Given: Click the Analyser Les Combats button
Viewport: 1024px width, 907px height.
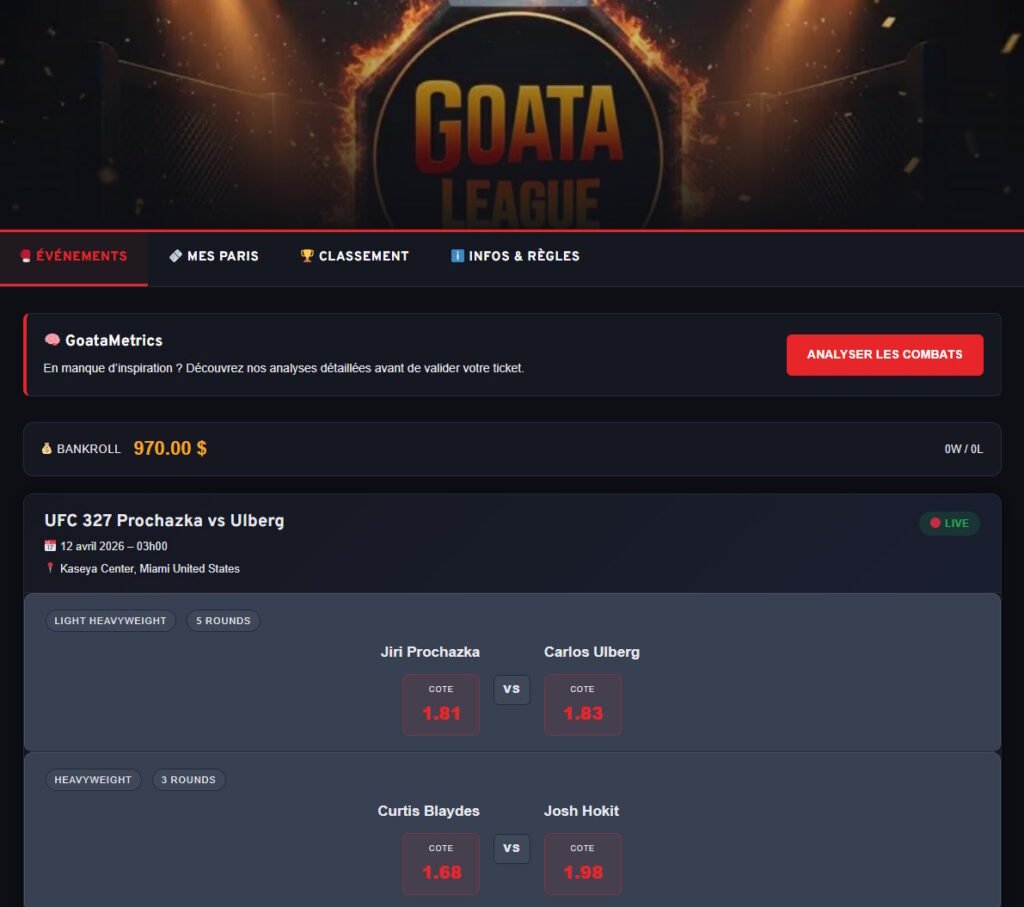Looking at the screenshot, I should point(885,354).
